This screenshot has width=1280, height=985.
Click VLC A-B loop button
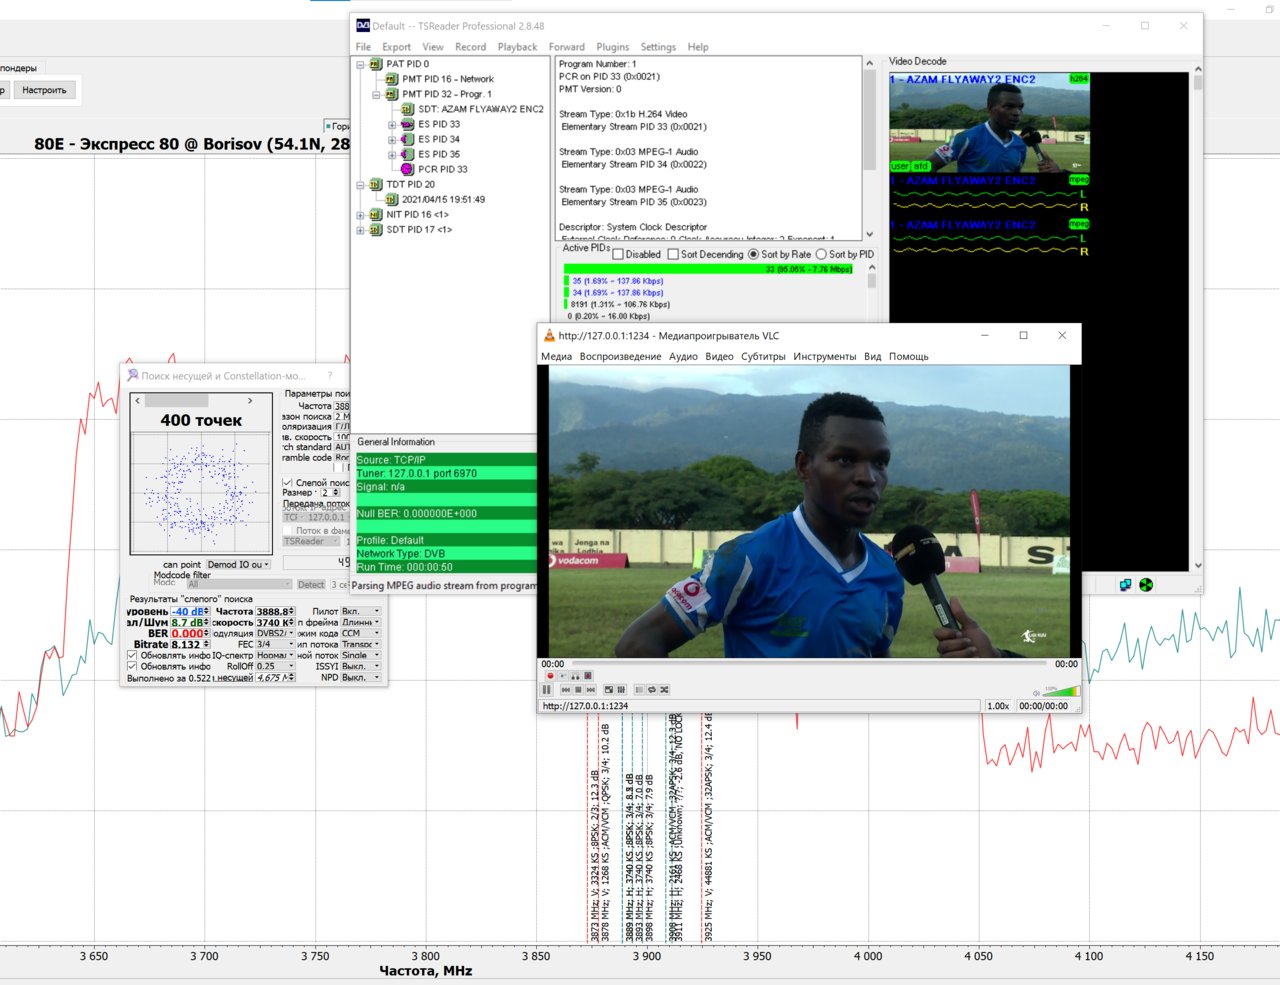[575, 676]
